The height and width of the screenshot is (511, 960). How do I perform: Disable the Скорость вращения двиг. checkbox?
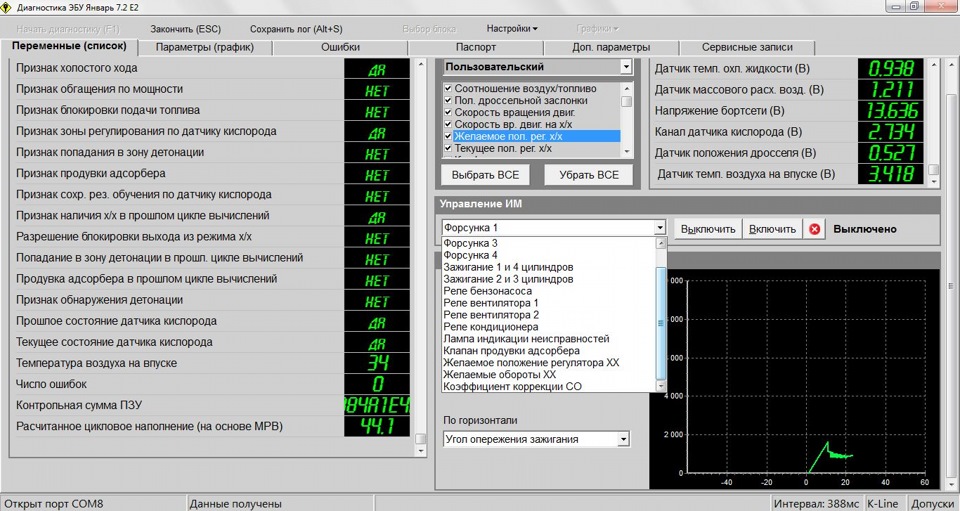coord(448,112)
